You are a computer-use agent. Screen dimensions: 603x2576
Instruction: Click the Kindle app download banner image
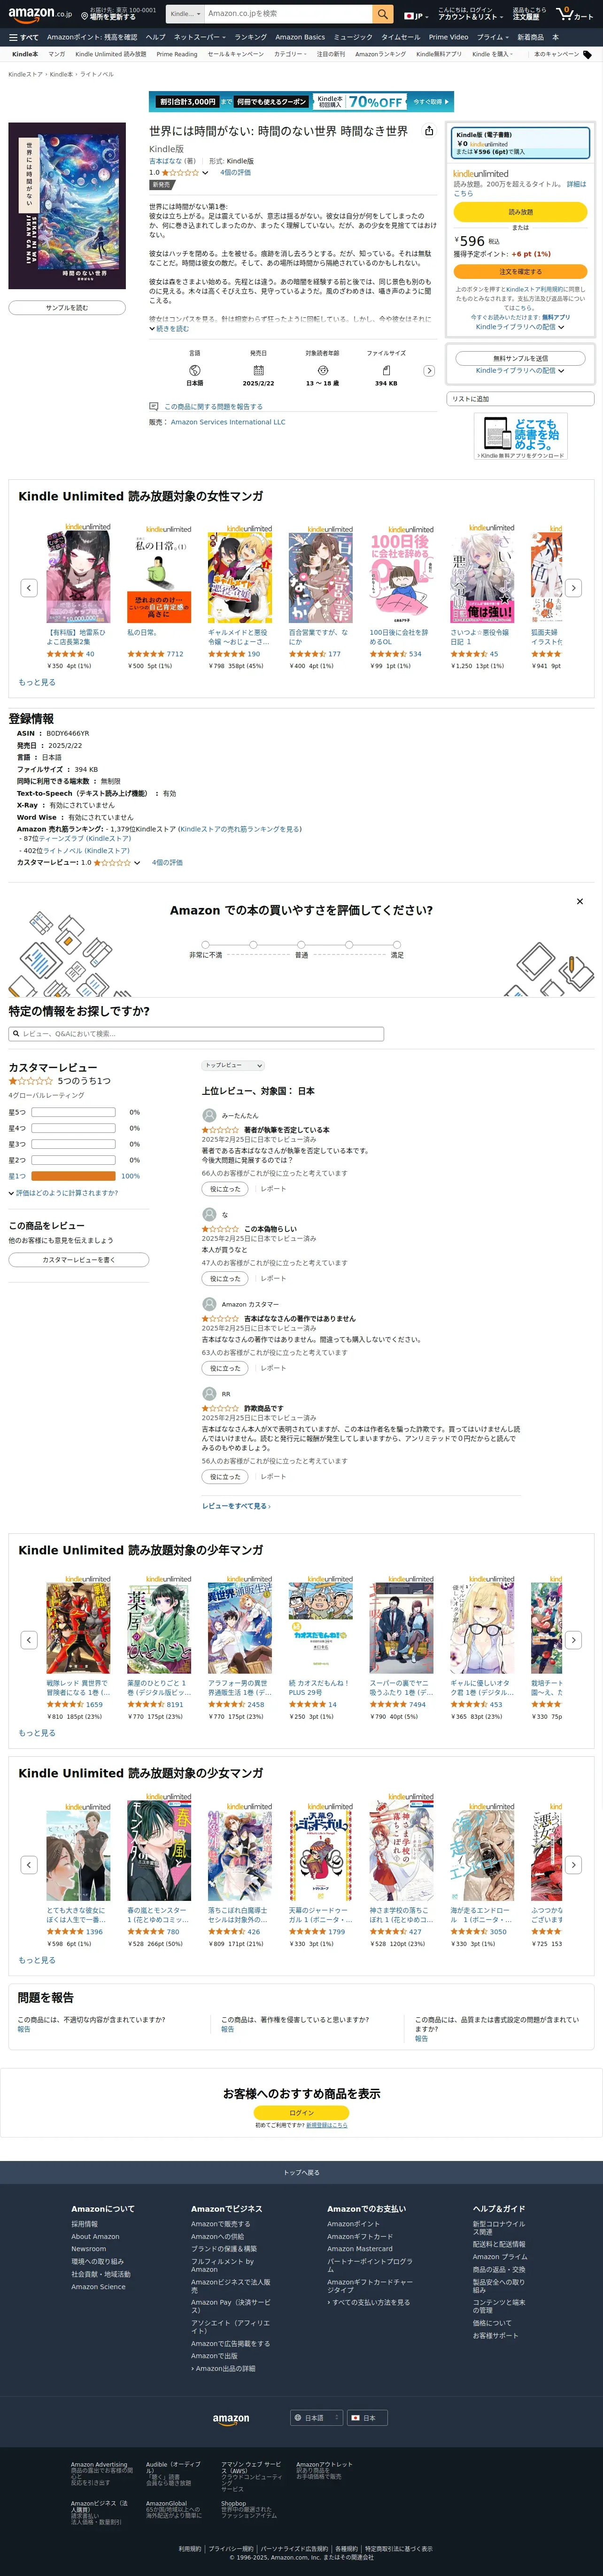click(521, 437)
